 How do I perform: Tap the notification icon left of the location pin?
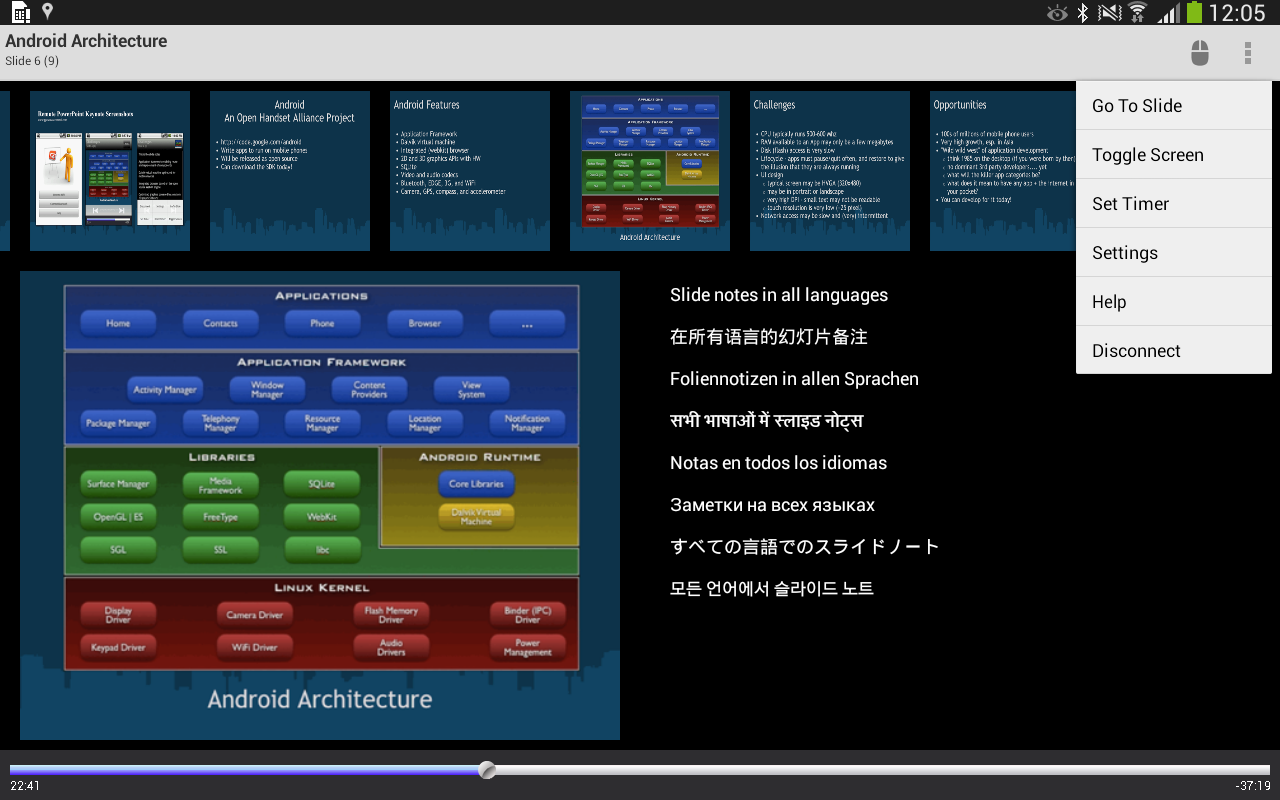pos(21,13)
